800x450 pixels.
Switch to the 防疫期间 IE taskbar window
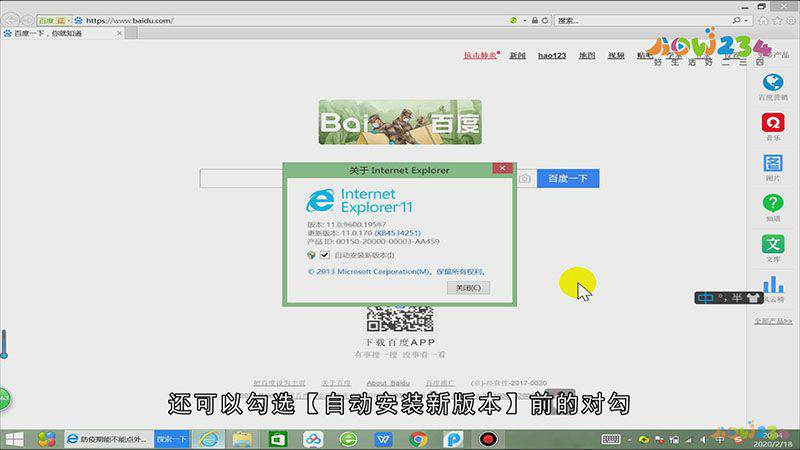coord(109,439)
